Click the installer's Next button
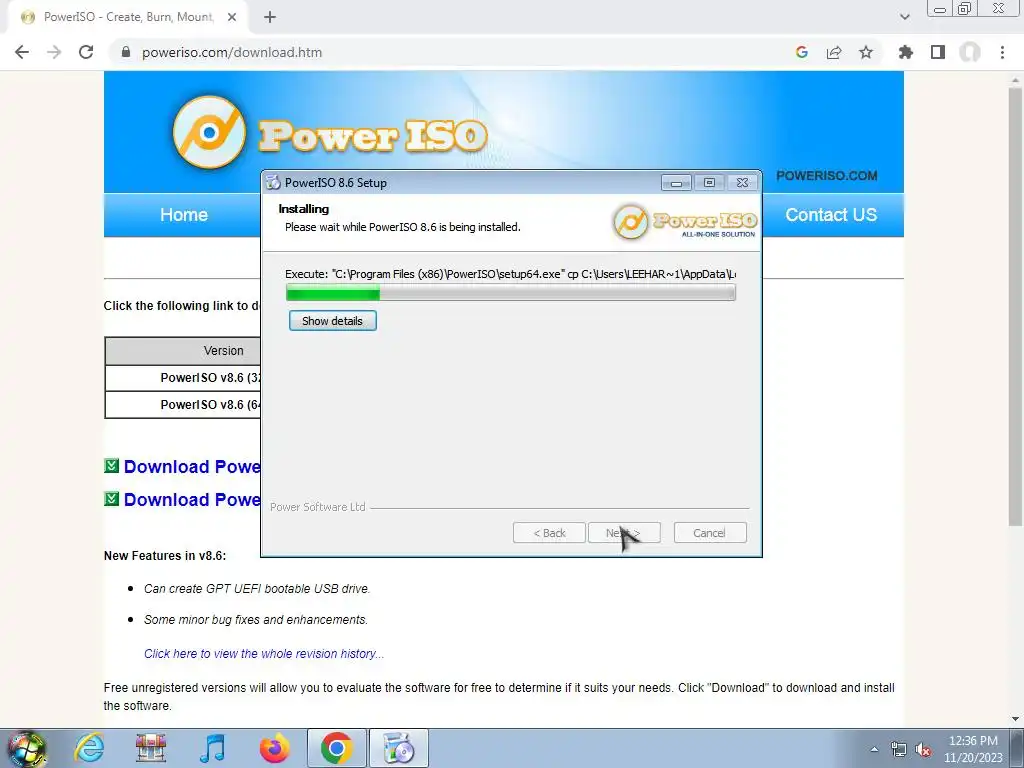Viewport: 1024px width, 768px height. [624, 533]
